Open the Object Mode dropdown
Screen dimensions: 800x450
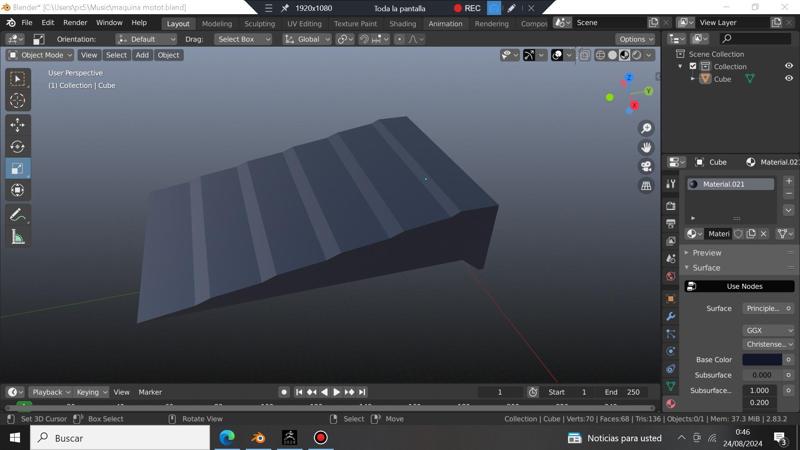tap(41, 55)
